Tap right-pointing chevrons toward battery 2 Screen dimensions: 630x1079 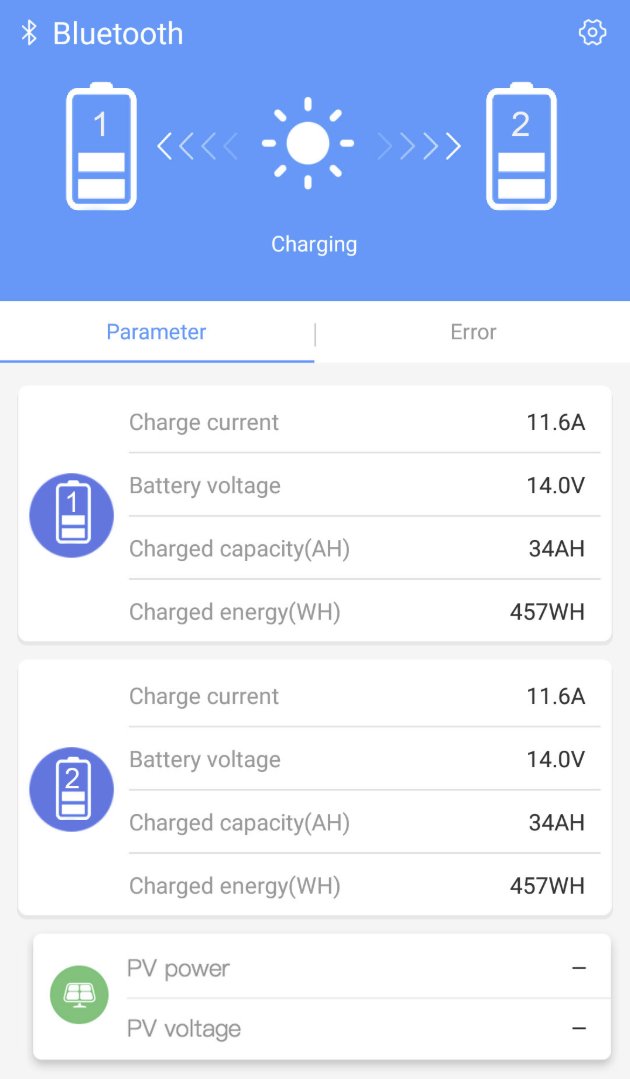tap(420, 146)
